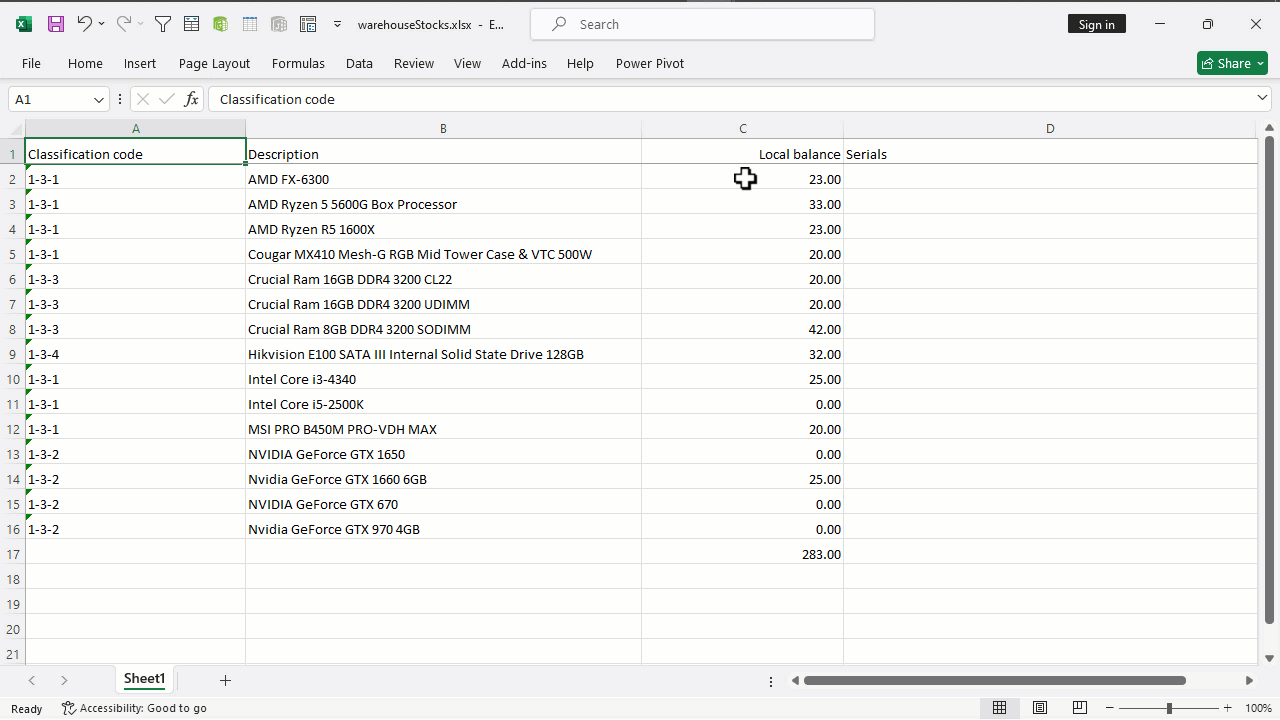Click the 100% zoom level text

point(1258,708)
